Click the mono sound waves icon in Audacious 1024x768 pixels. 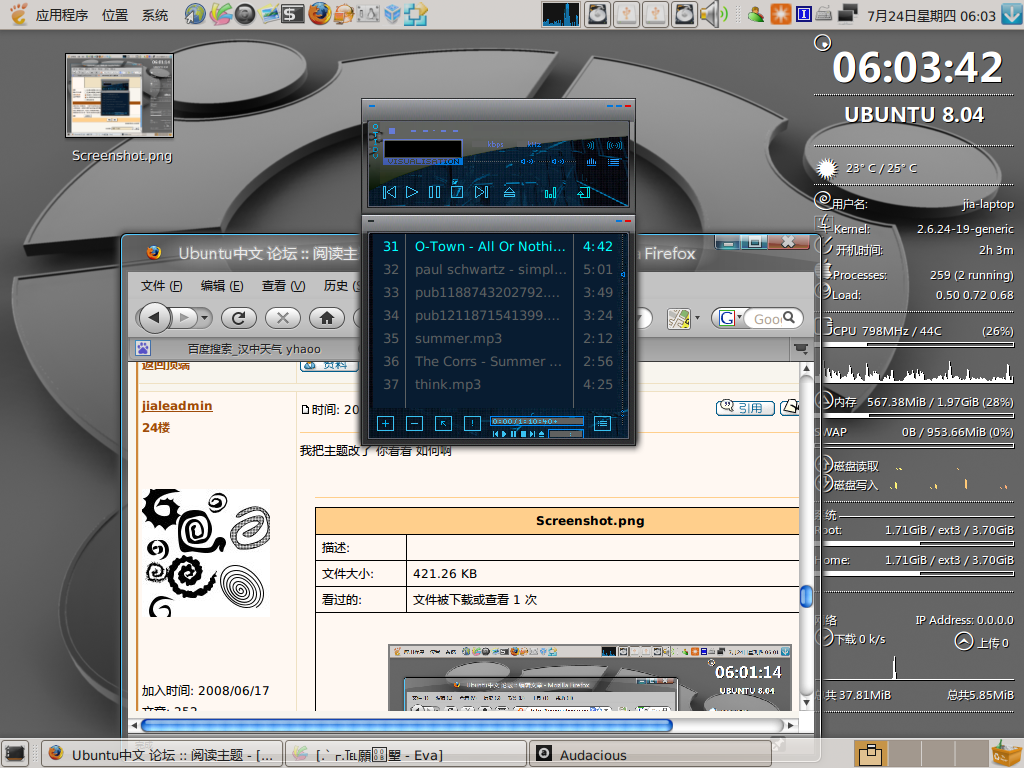tap(591, 145)
